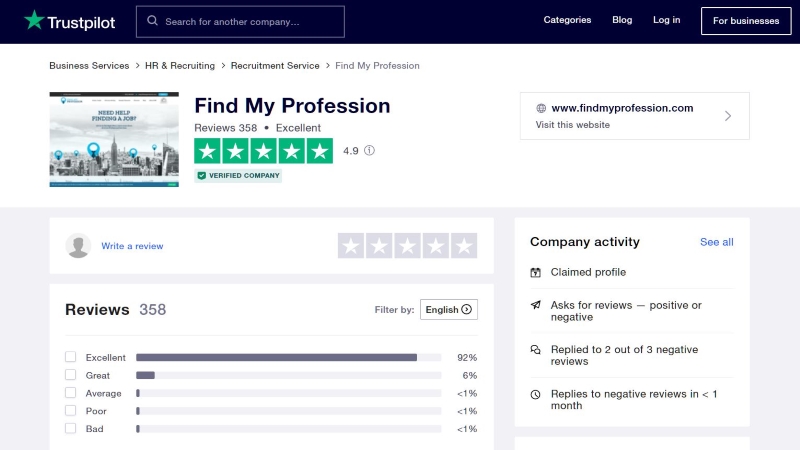Click the search magnifier icon
Image resolution: width=800 pixels, height=450 pixels.
152,20
